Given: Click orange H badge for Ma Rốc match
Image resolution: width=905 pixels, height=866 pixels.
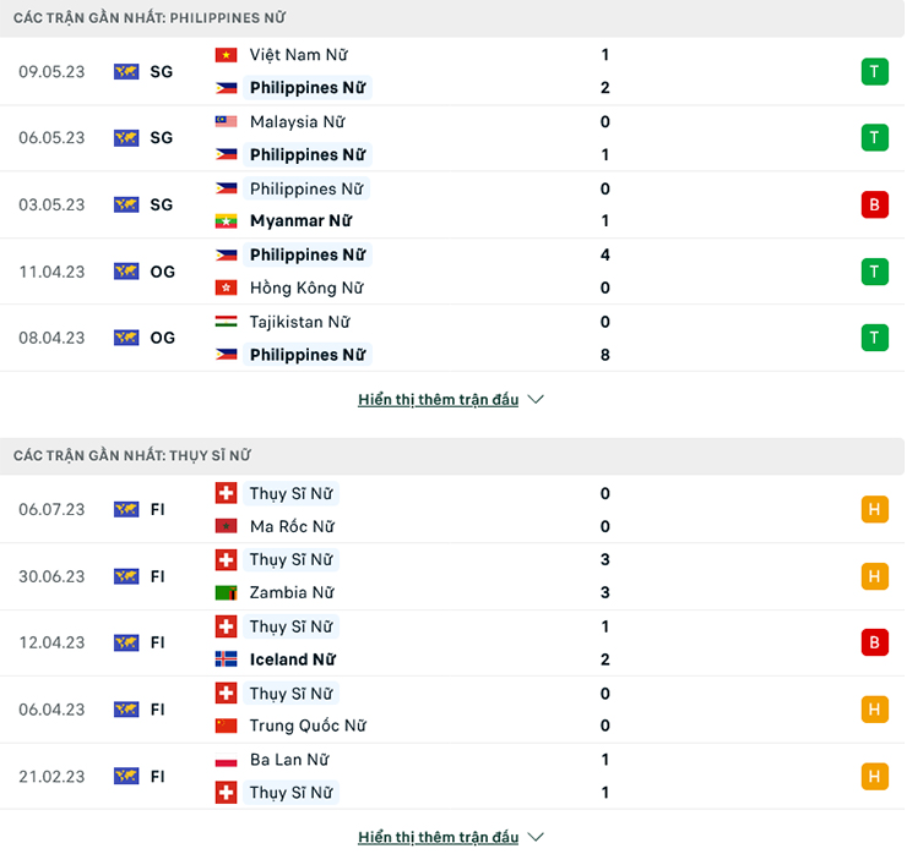Looking at the screenshot, I should [x=874, y=510].
